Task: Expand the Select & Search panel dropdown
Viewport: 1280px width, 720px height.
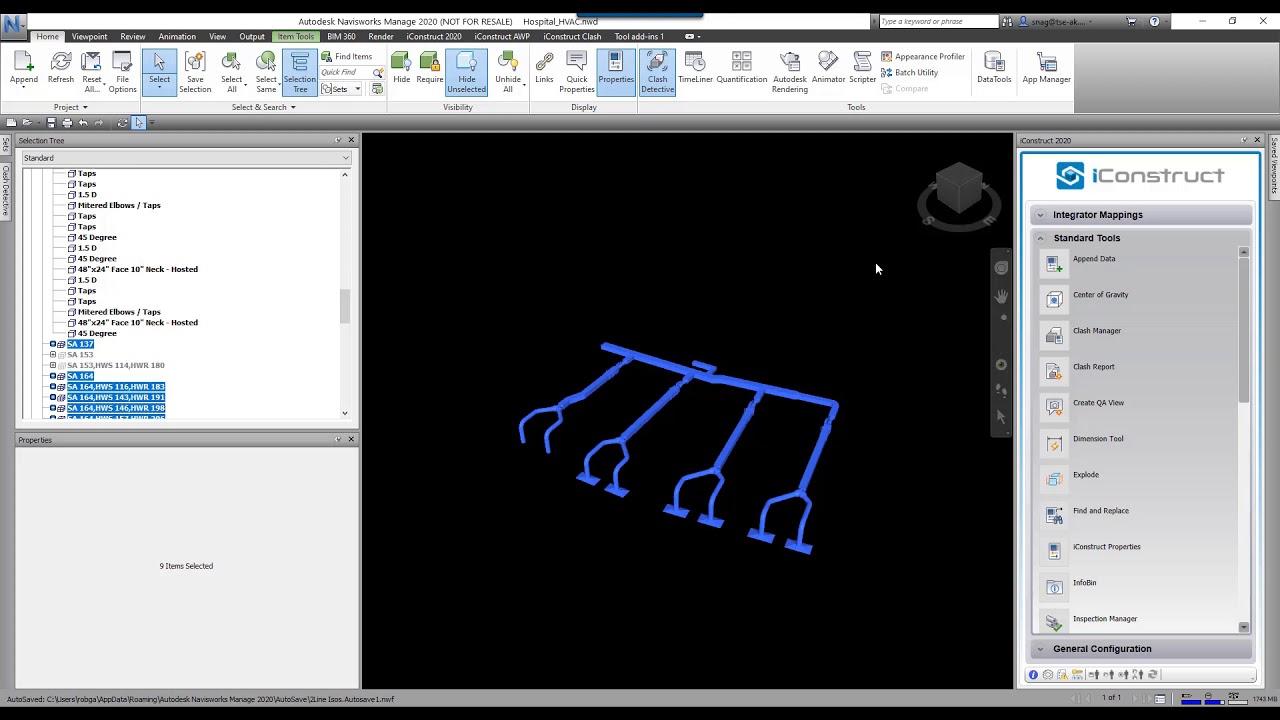Action: click(x=263, y=107)
